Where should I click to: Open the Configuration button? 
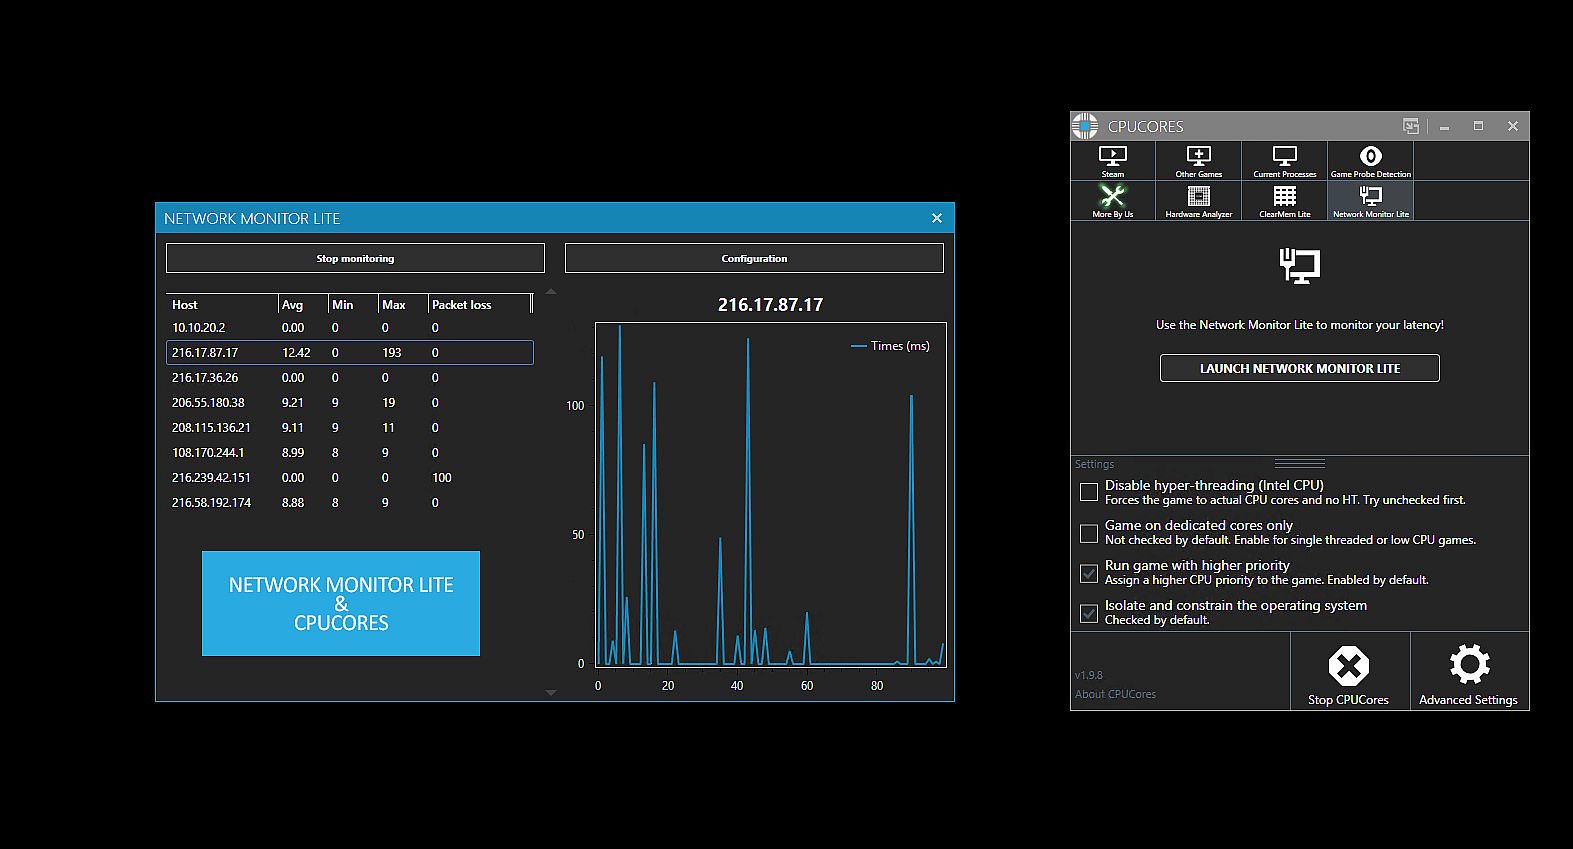754,258
